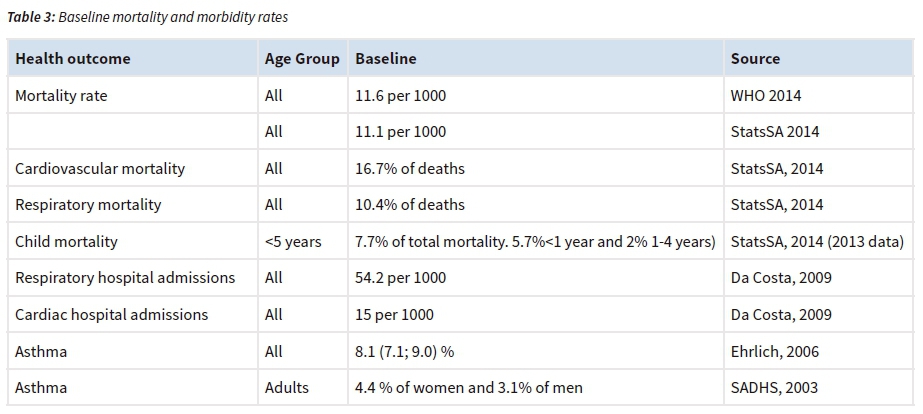
Task: Click the 'WHO 2014' source cell
Action: coord(766,96)
